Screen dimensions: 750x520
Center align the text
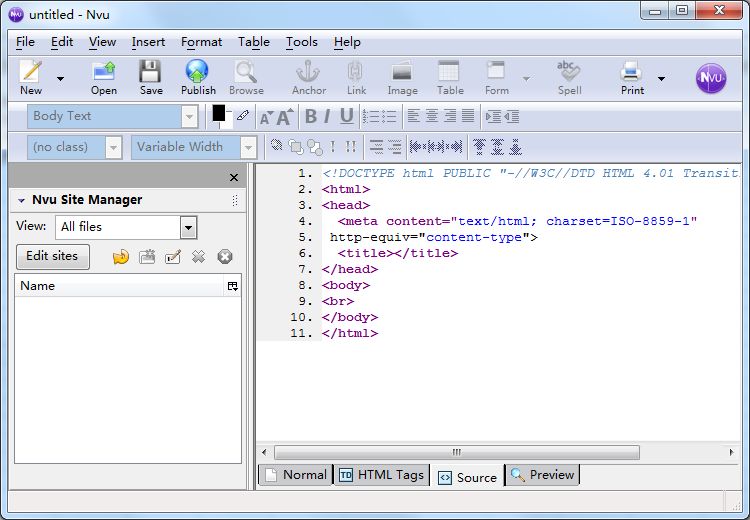click(x=432, y=116)
